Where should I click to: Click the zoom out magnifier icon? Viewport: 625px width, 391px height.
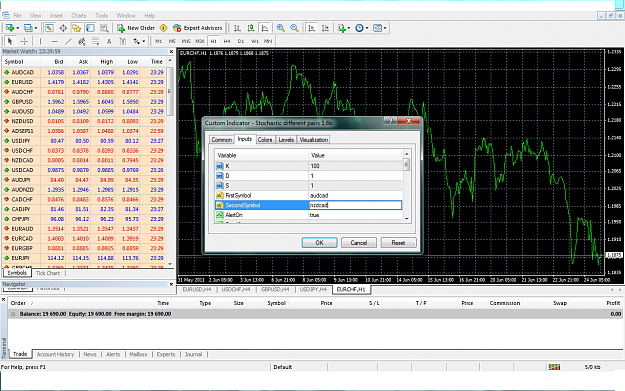pos(294,28)
